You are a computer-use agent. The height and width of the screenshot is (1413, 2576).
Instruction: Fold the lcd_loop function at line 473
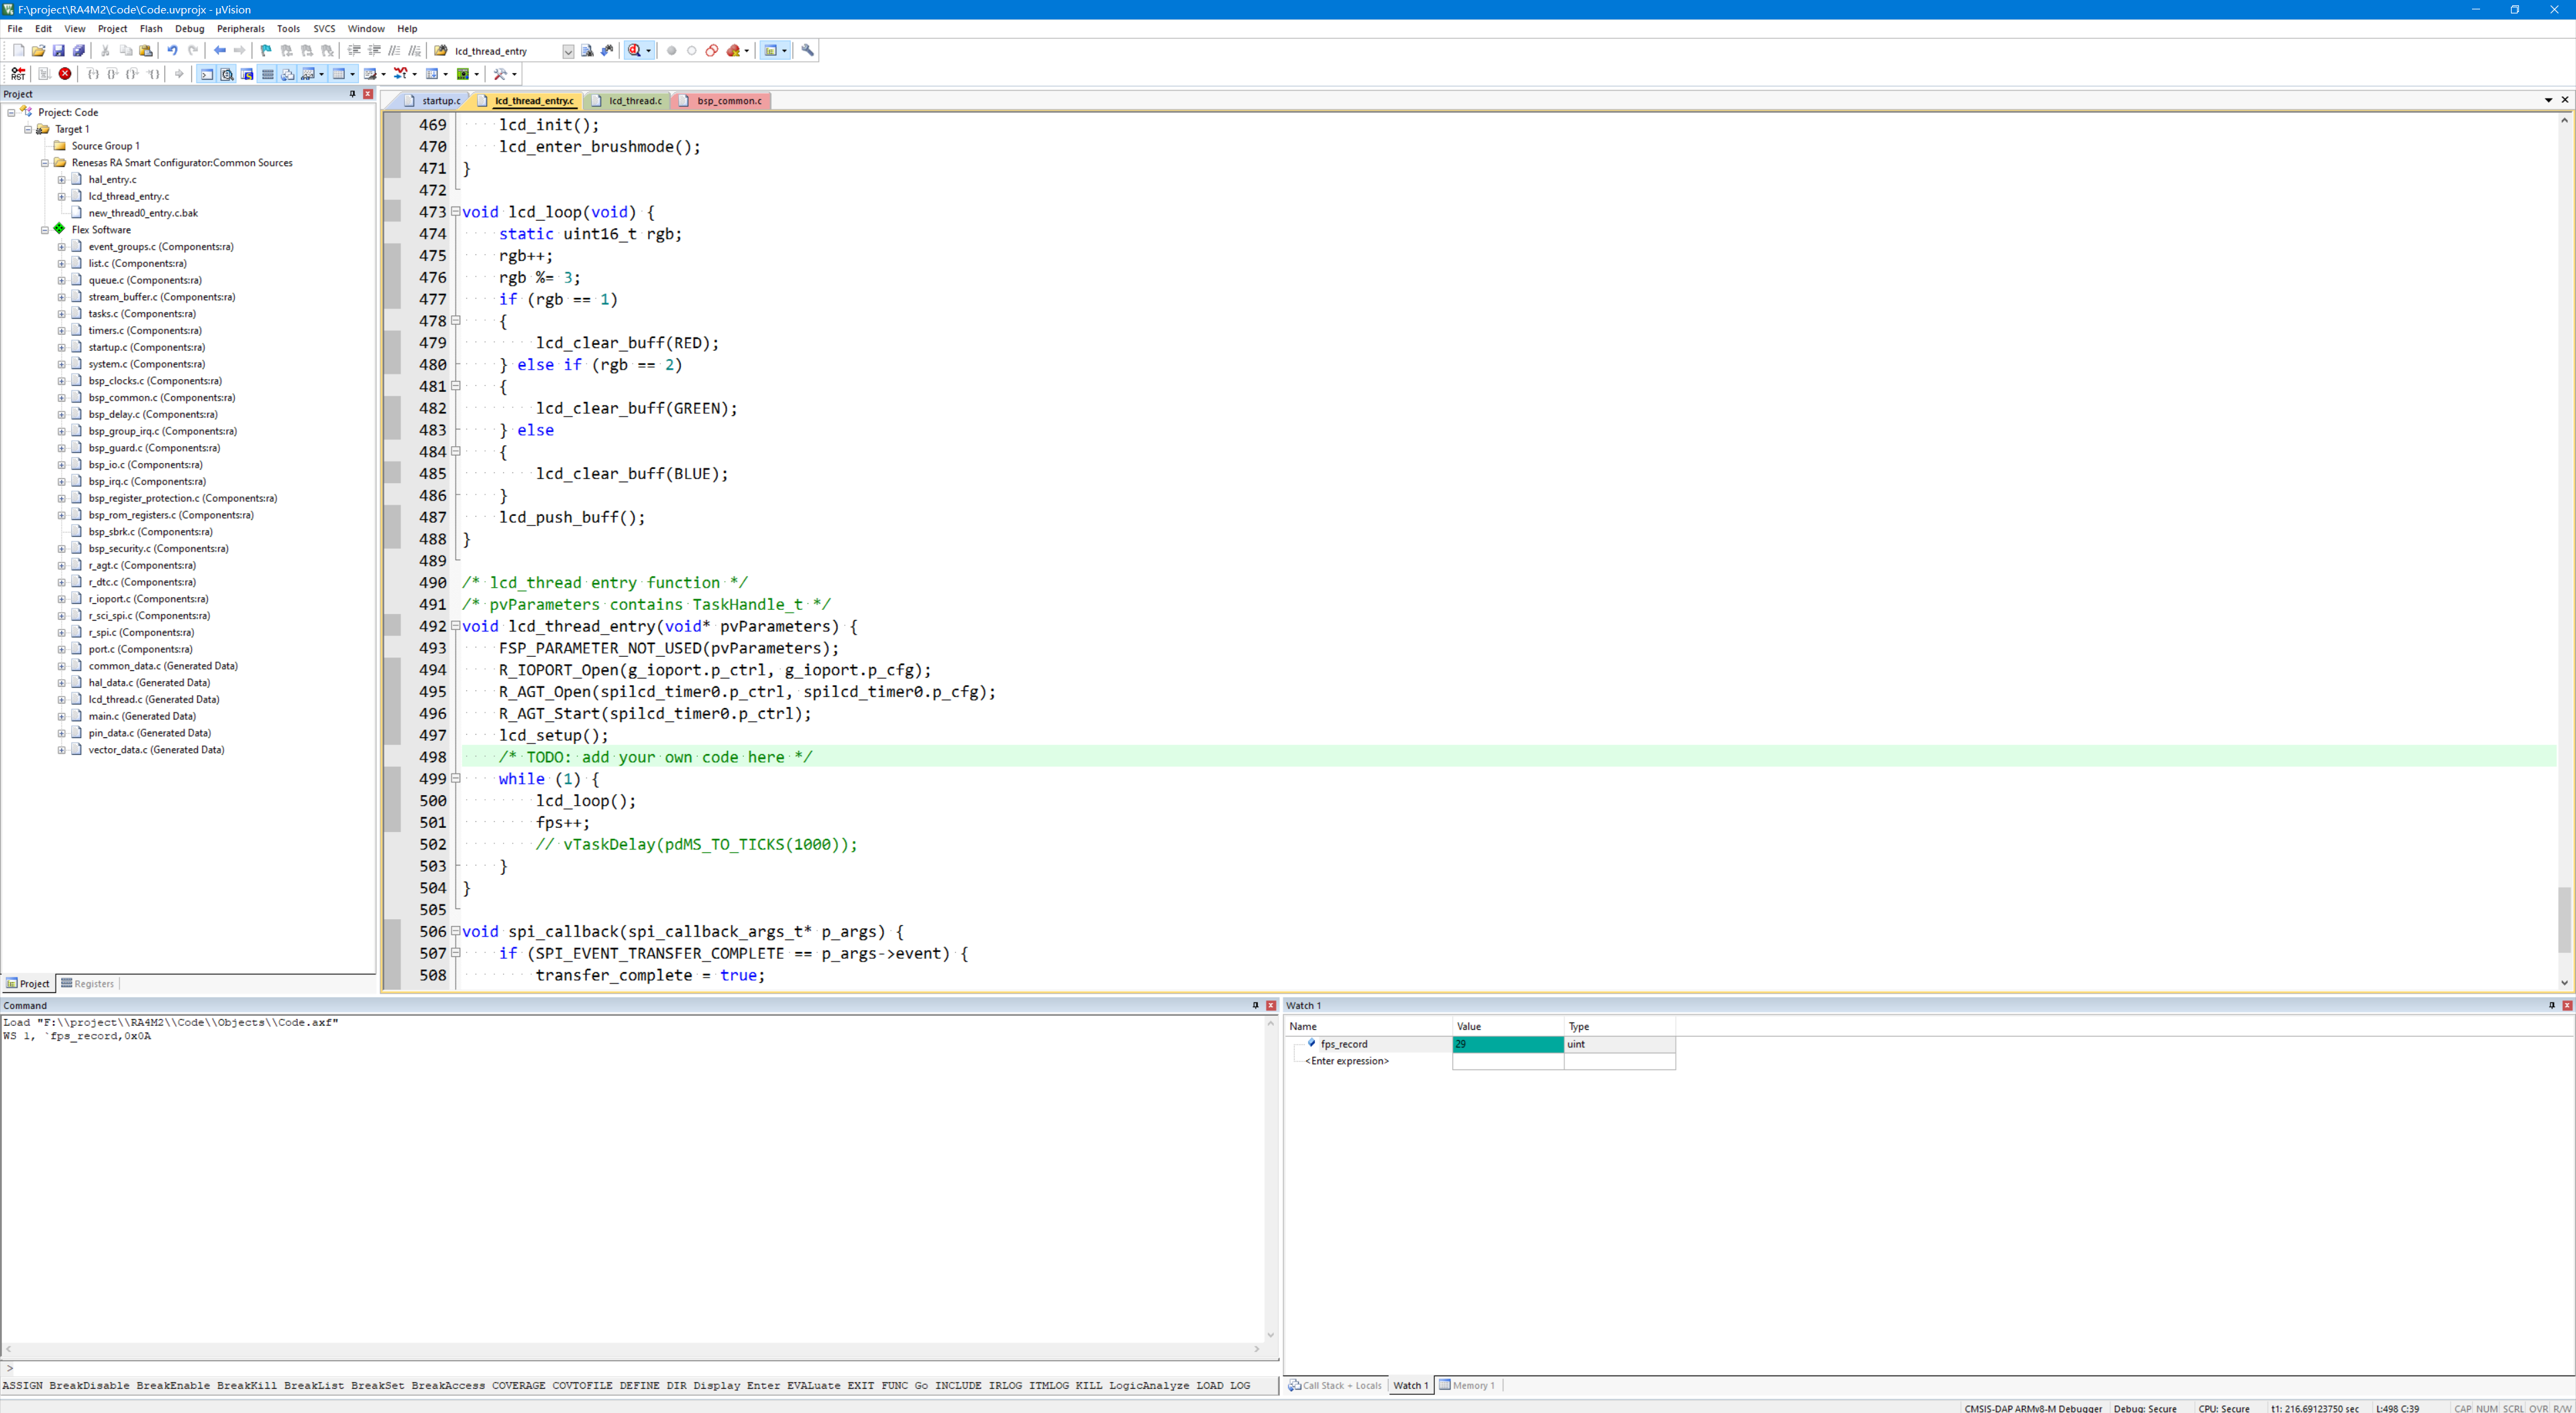pos(455,212)
